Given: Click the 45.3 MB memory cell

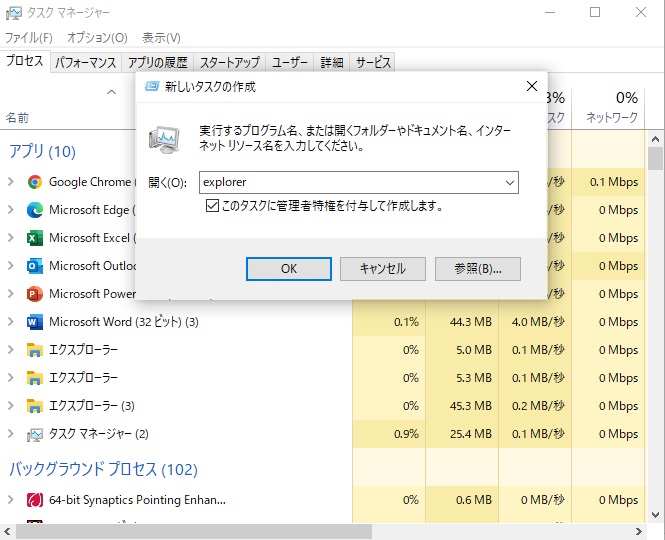Looking at the screenshot, I should 462,406.
